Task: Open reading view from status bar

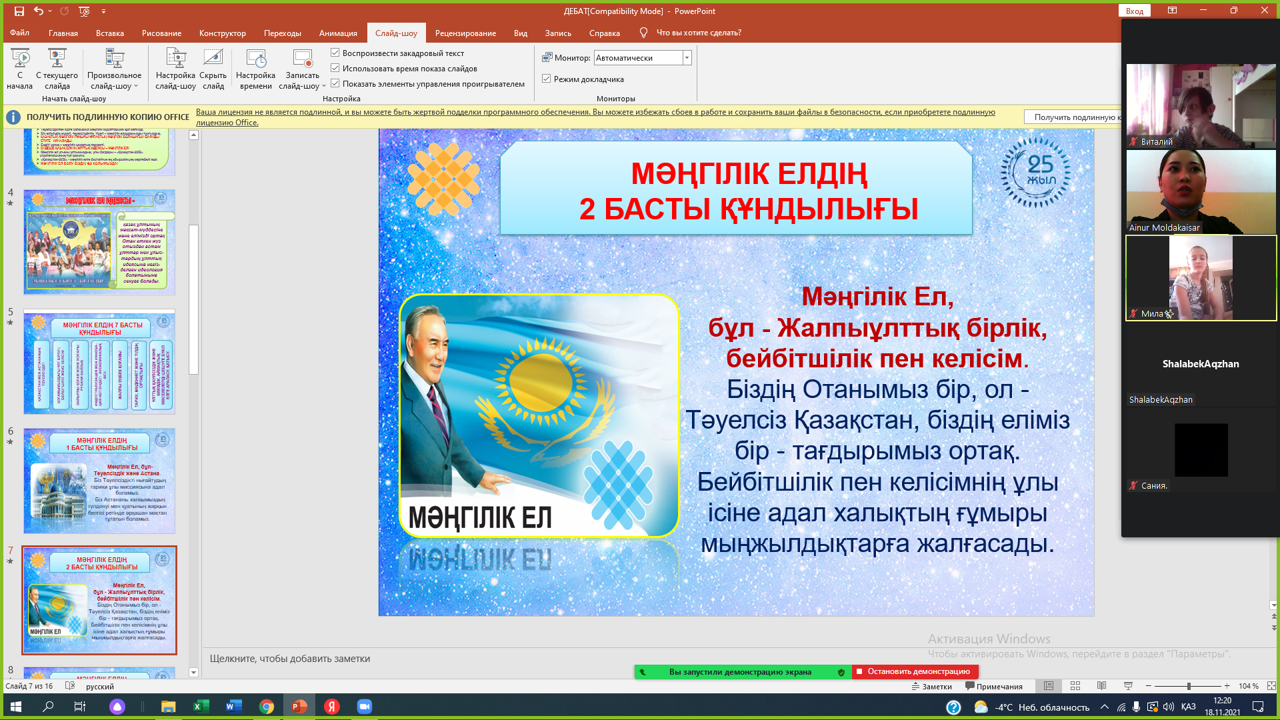Action: [x=1101, y=686]
